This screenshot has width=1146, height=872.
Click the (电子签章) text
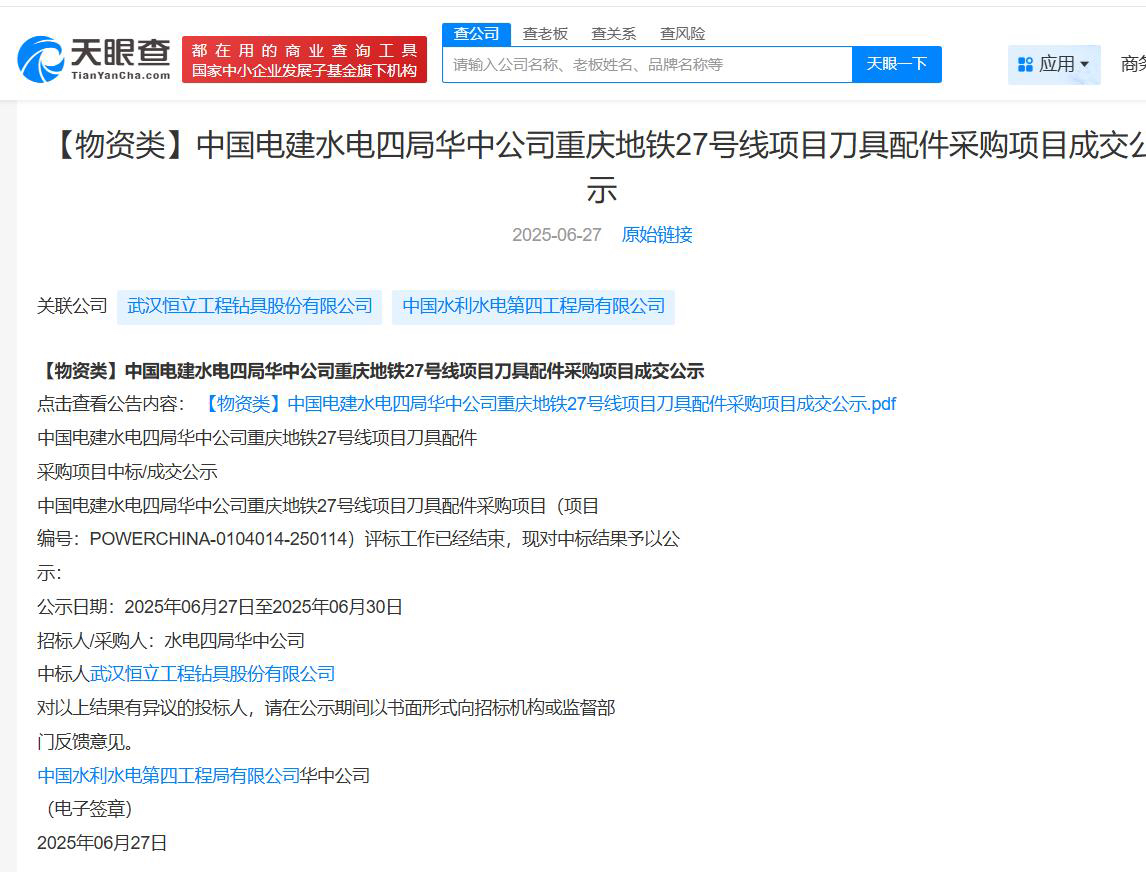coord(89,809)
